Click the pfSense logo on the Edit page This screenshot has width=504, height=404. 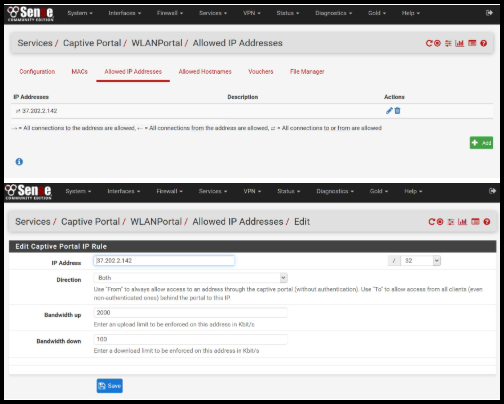[28, 192]
